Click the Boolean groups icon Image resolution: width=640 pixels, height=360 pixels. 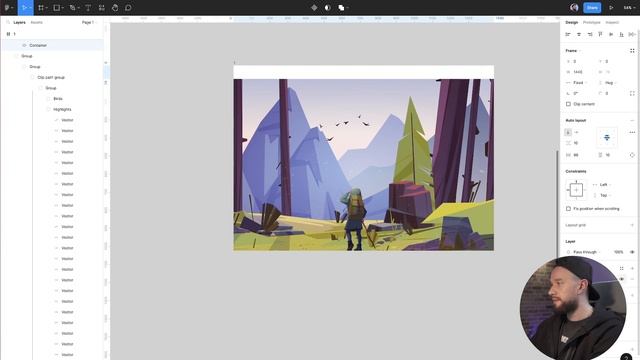341,7
